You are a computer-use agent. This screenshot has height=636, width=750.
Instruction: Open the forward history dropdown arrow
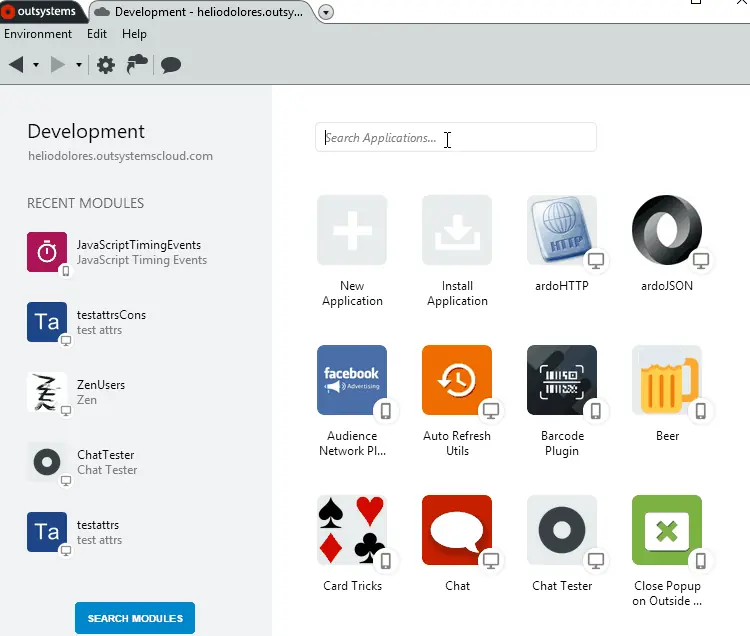(79, 65)
